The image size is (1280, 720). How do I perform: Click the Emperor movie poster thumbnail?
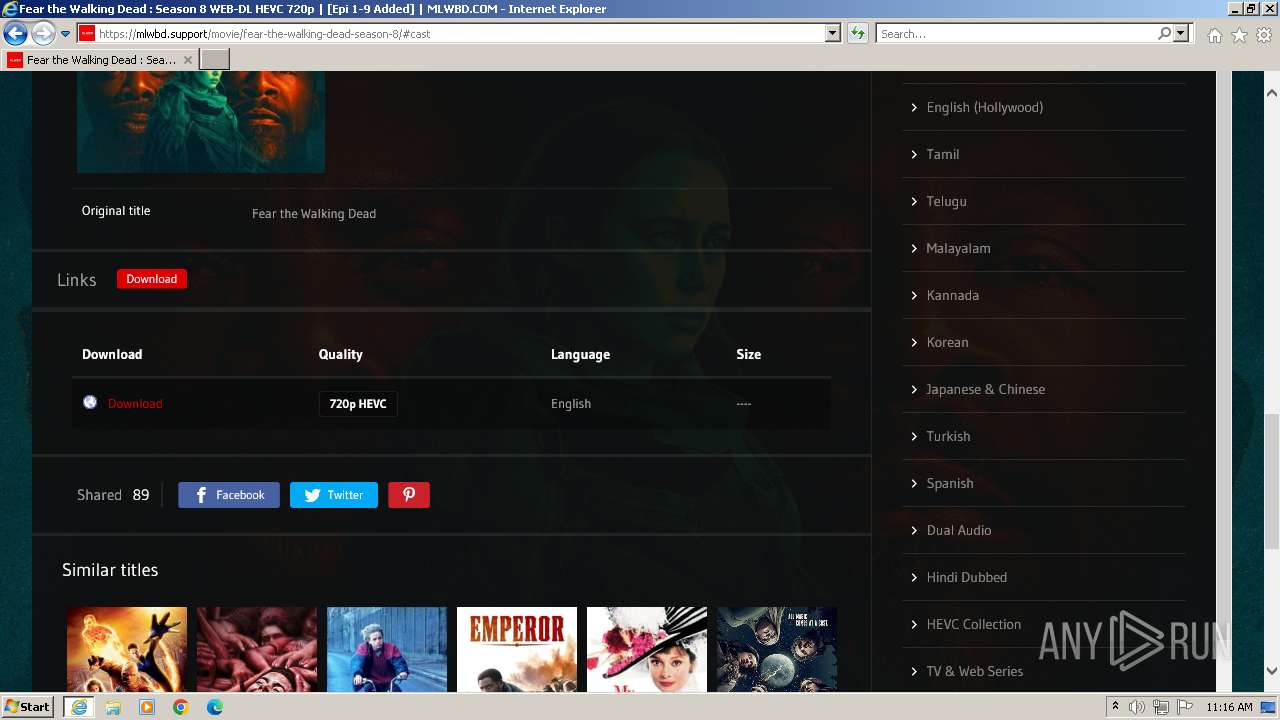517,649
